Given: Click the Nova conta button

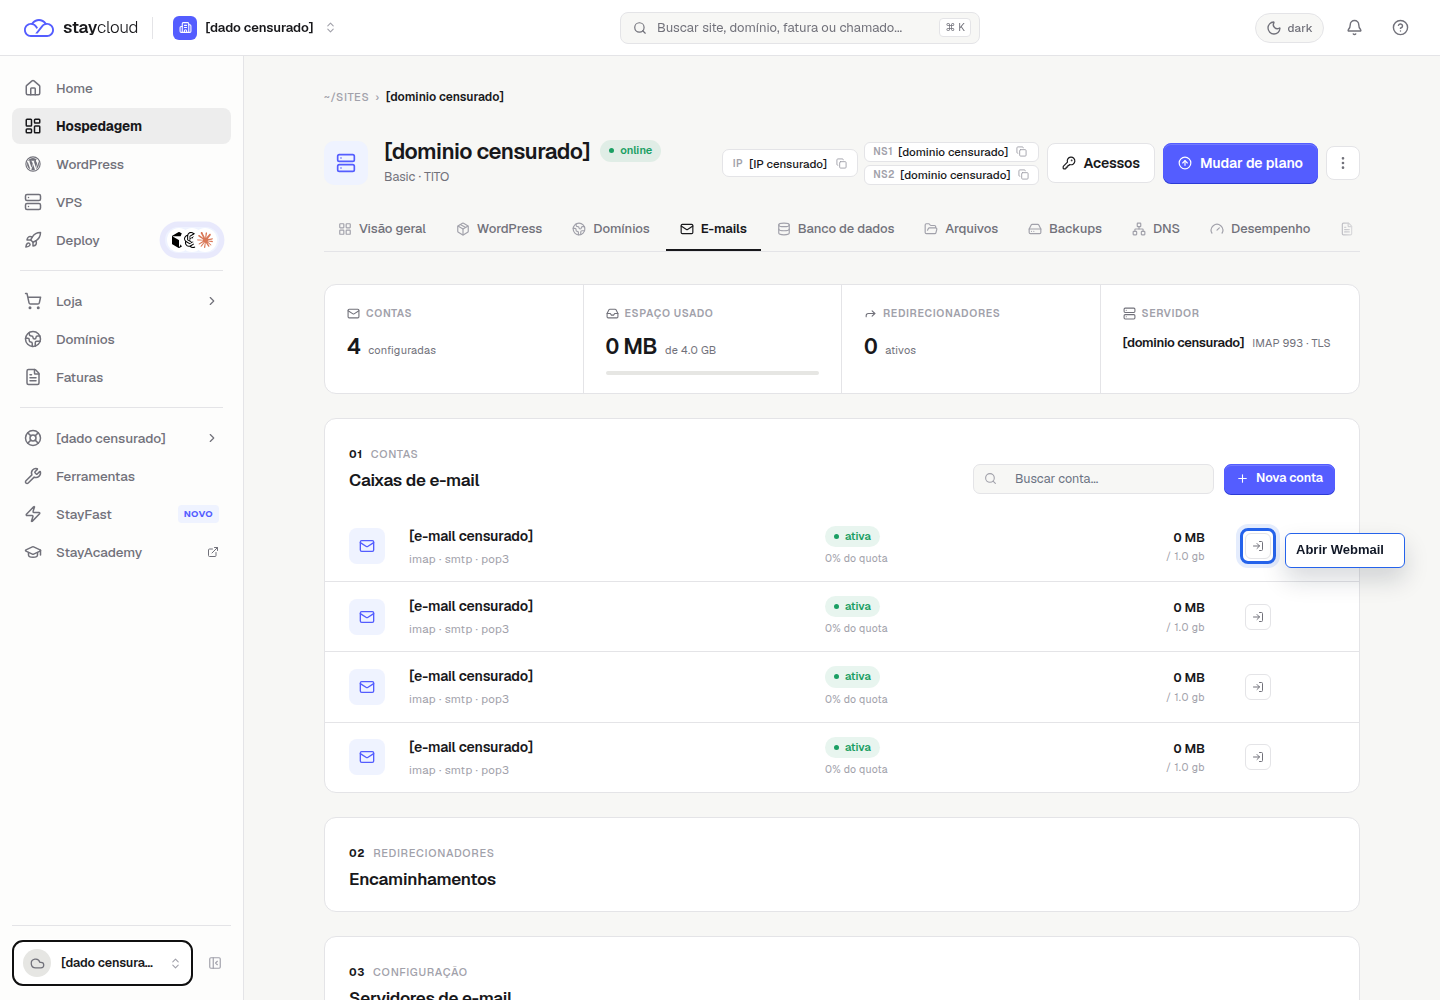Looking at the screenshot, I should click(x=1279, y=479).
